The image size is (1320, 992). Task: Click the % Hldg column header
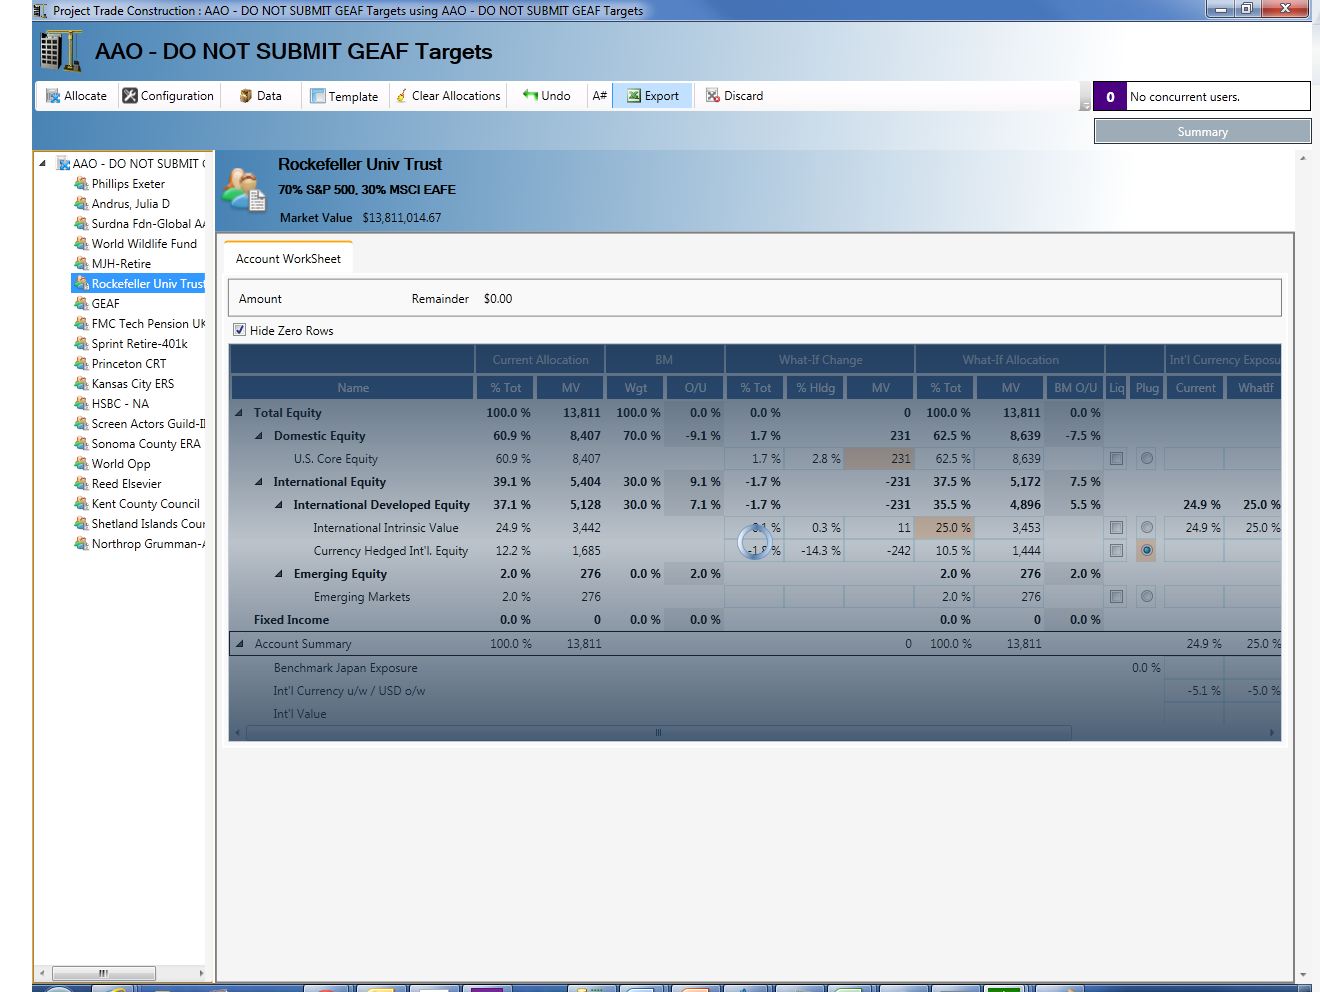tap(815, 388)
